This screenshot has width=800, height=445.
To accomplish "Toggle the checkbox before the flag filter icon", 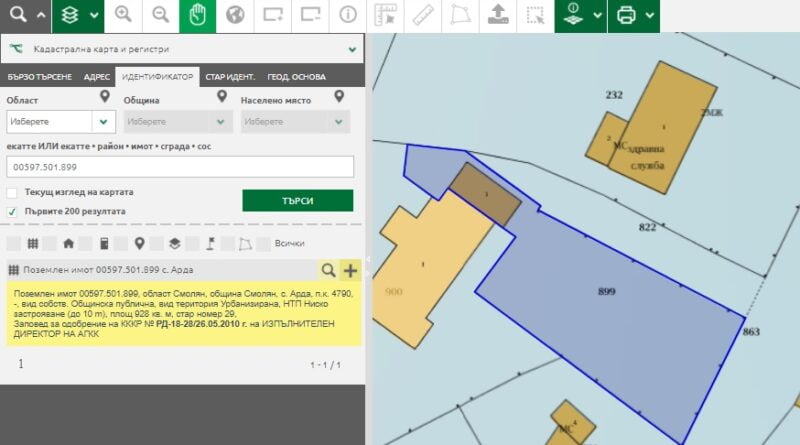I will (192, 243).
